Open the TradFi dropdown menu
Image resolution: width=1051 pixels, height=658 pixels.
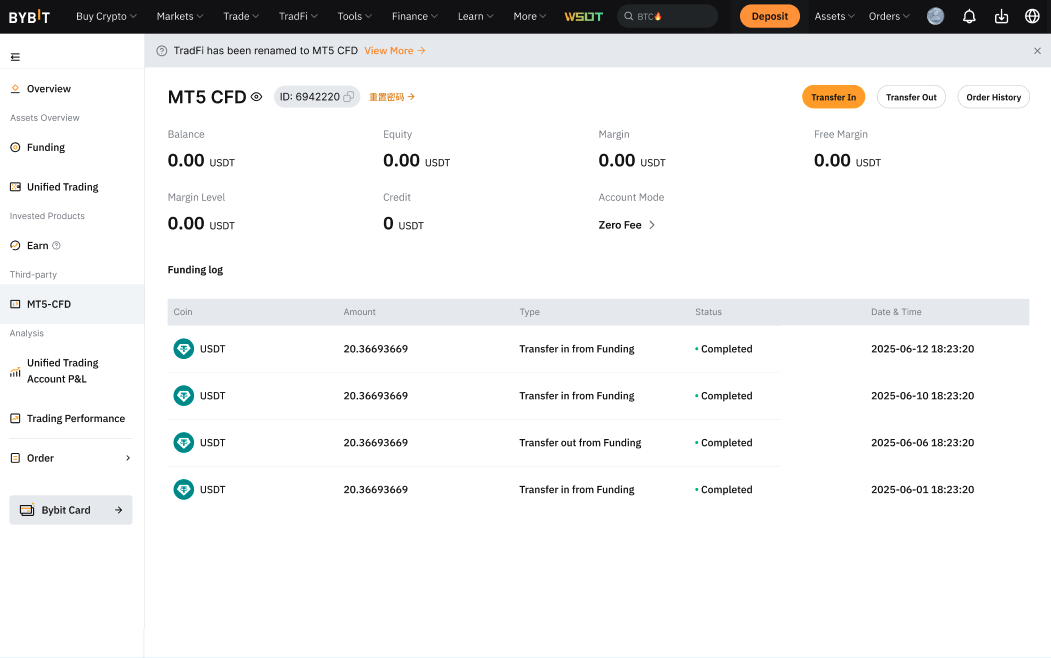click(x=298, y=17)
